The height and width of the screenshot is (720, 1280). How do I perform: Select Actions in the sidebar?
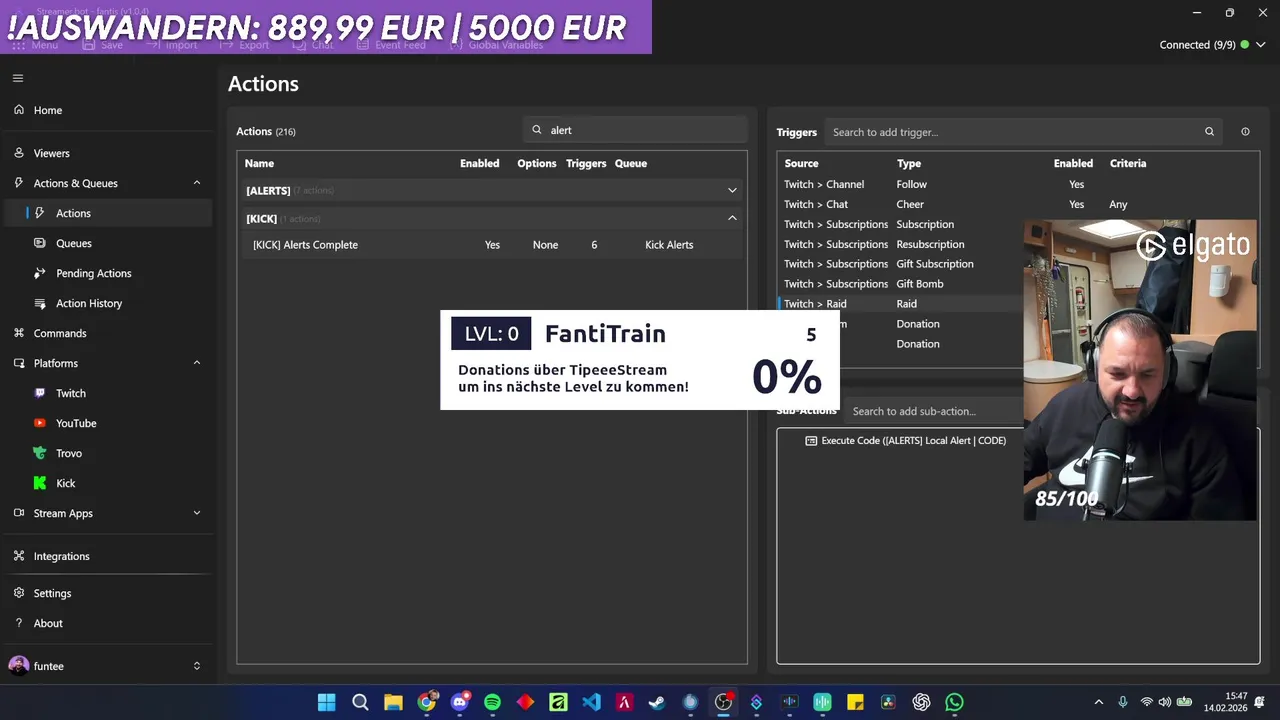(x=73, y=213)
